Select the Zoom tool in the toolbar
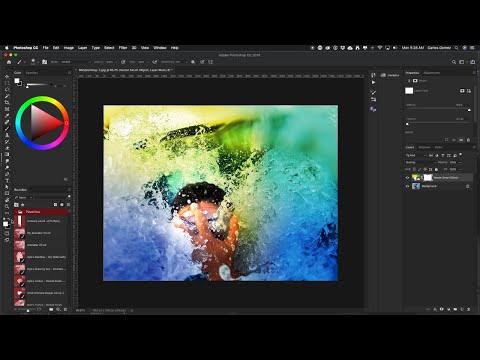The height and width of the screenshot is (360, 480). coord(7,207)
